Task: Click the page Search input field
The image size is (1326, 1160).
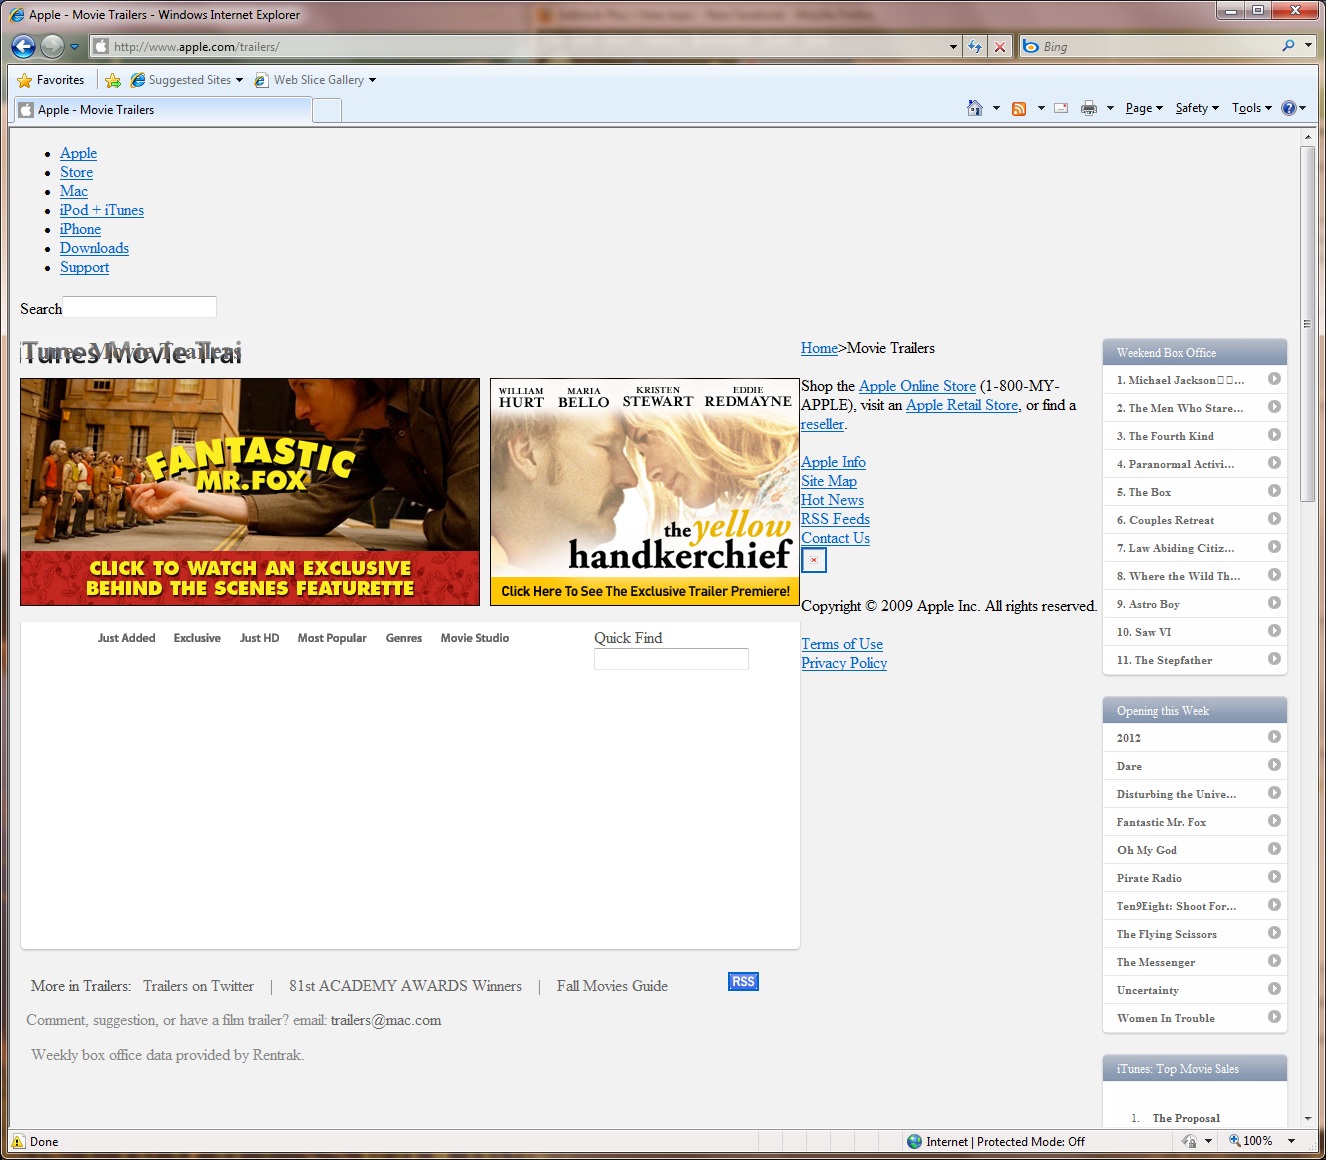Action: [x=139, y=307]
